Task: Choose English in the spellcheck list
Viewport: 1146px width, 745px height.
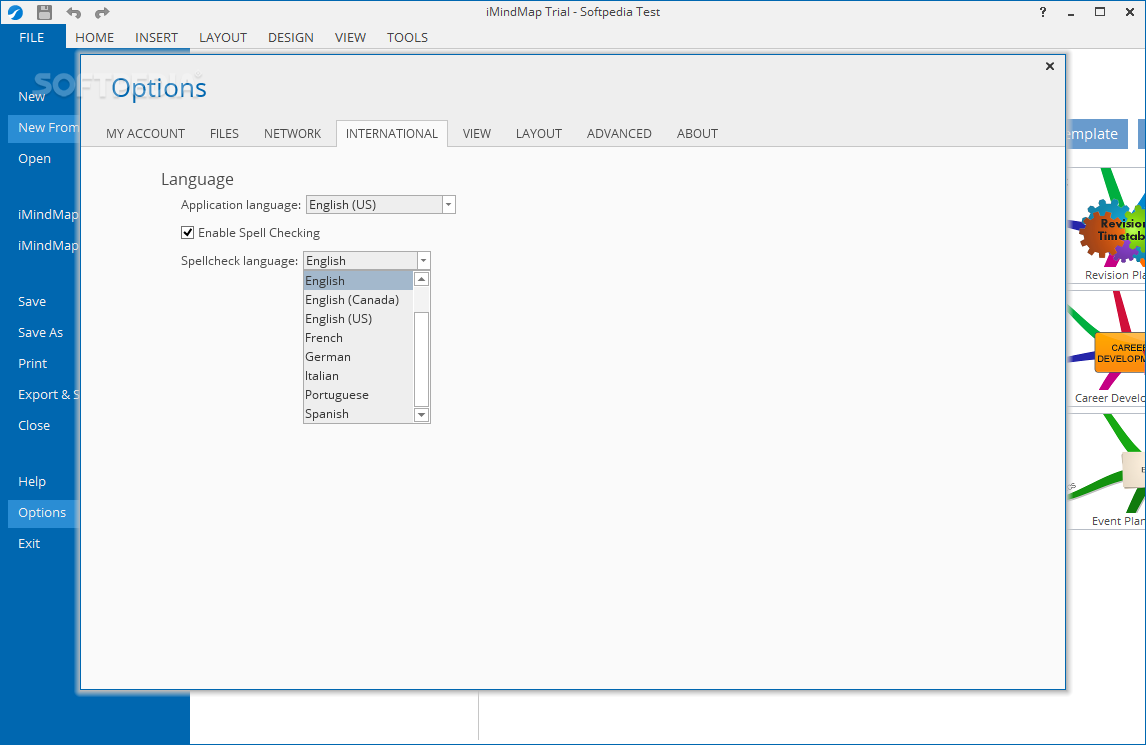Action: click(x=358, y=281)
